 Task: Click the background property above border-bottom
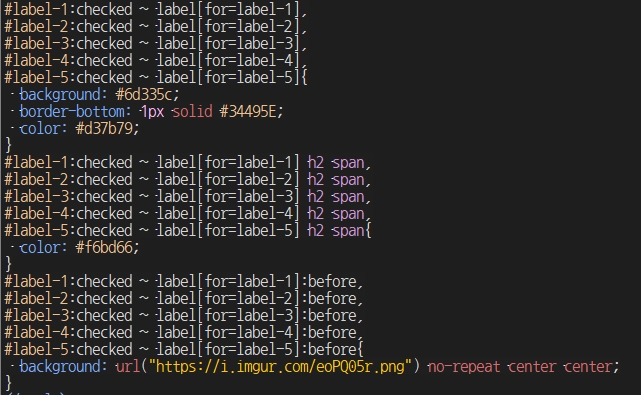[60, 94]
